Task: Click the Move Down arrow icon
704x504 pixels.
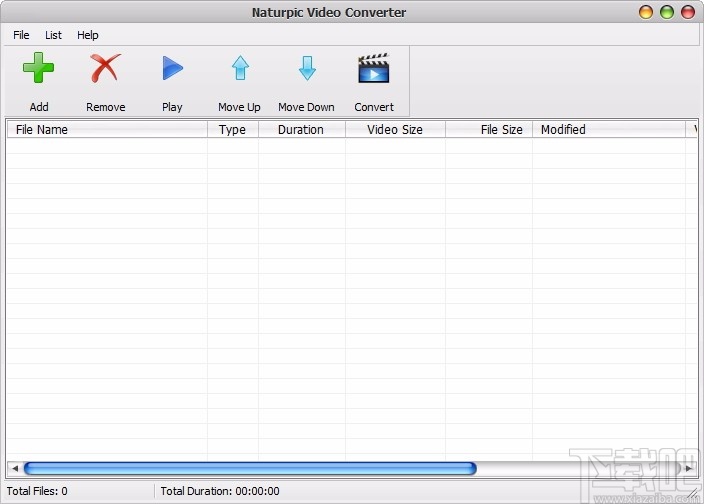Action: point(307,68)
